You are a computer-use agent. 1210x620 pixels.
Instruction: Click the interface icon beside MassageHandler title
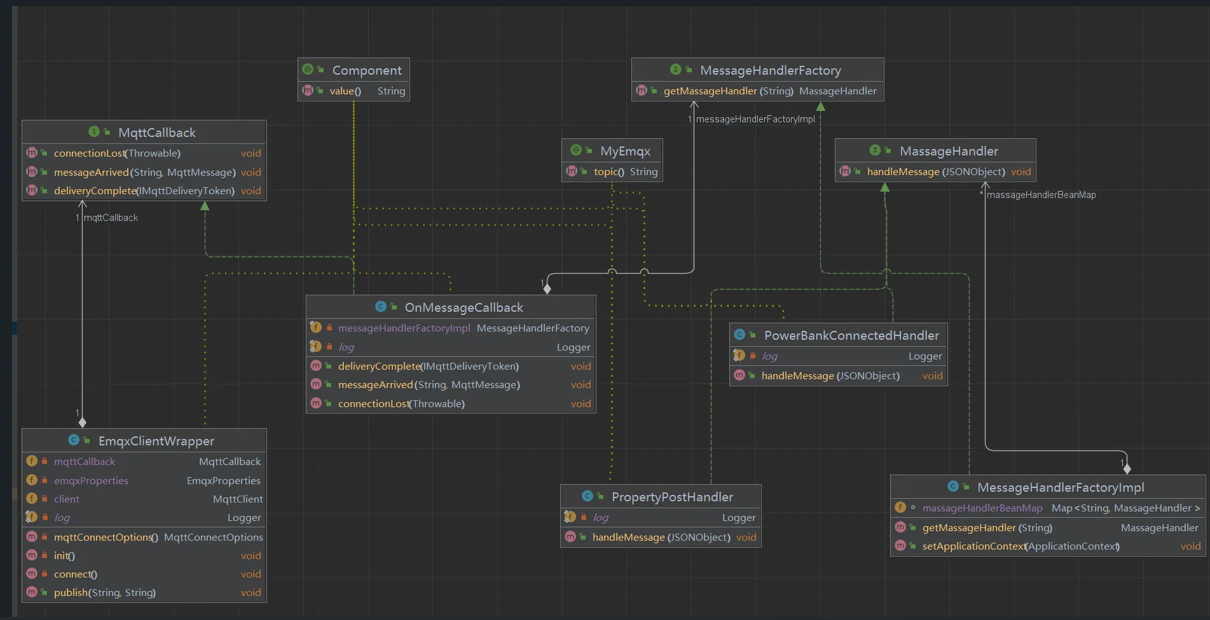point(875,151)
